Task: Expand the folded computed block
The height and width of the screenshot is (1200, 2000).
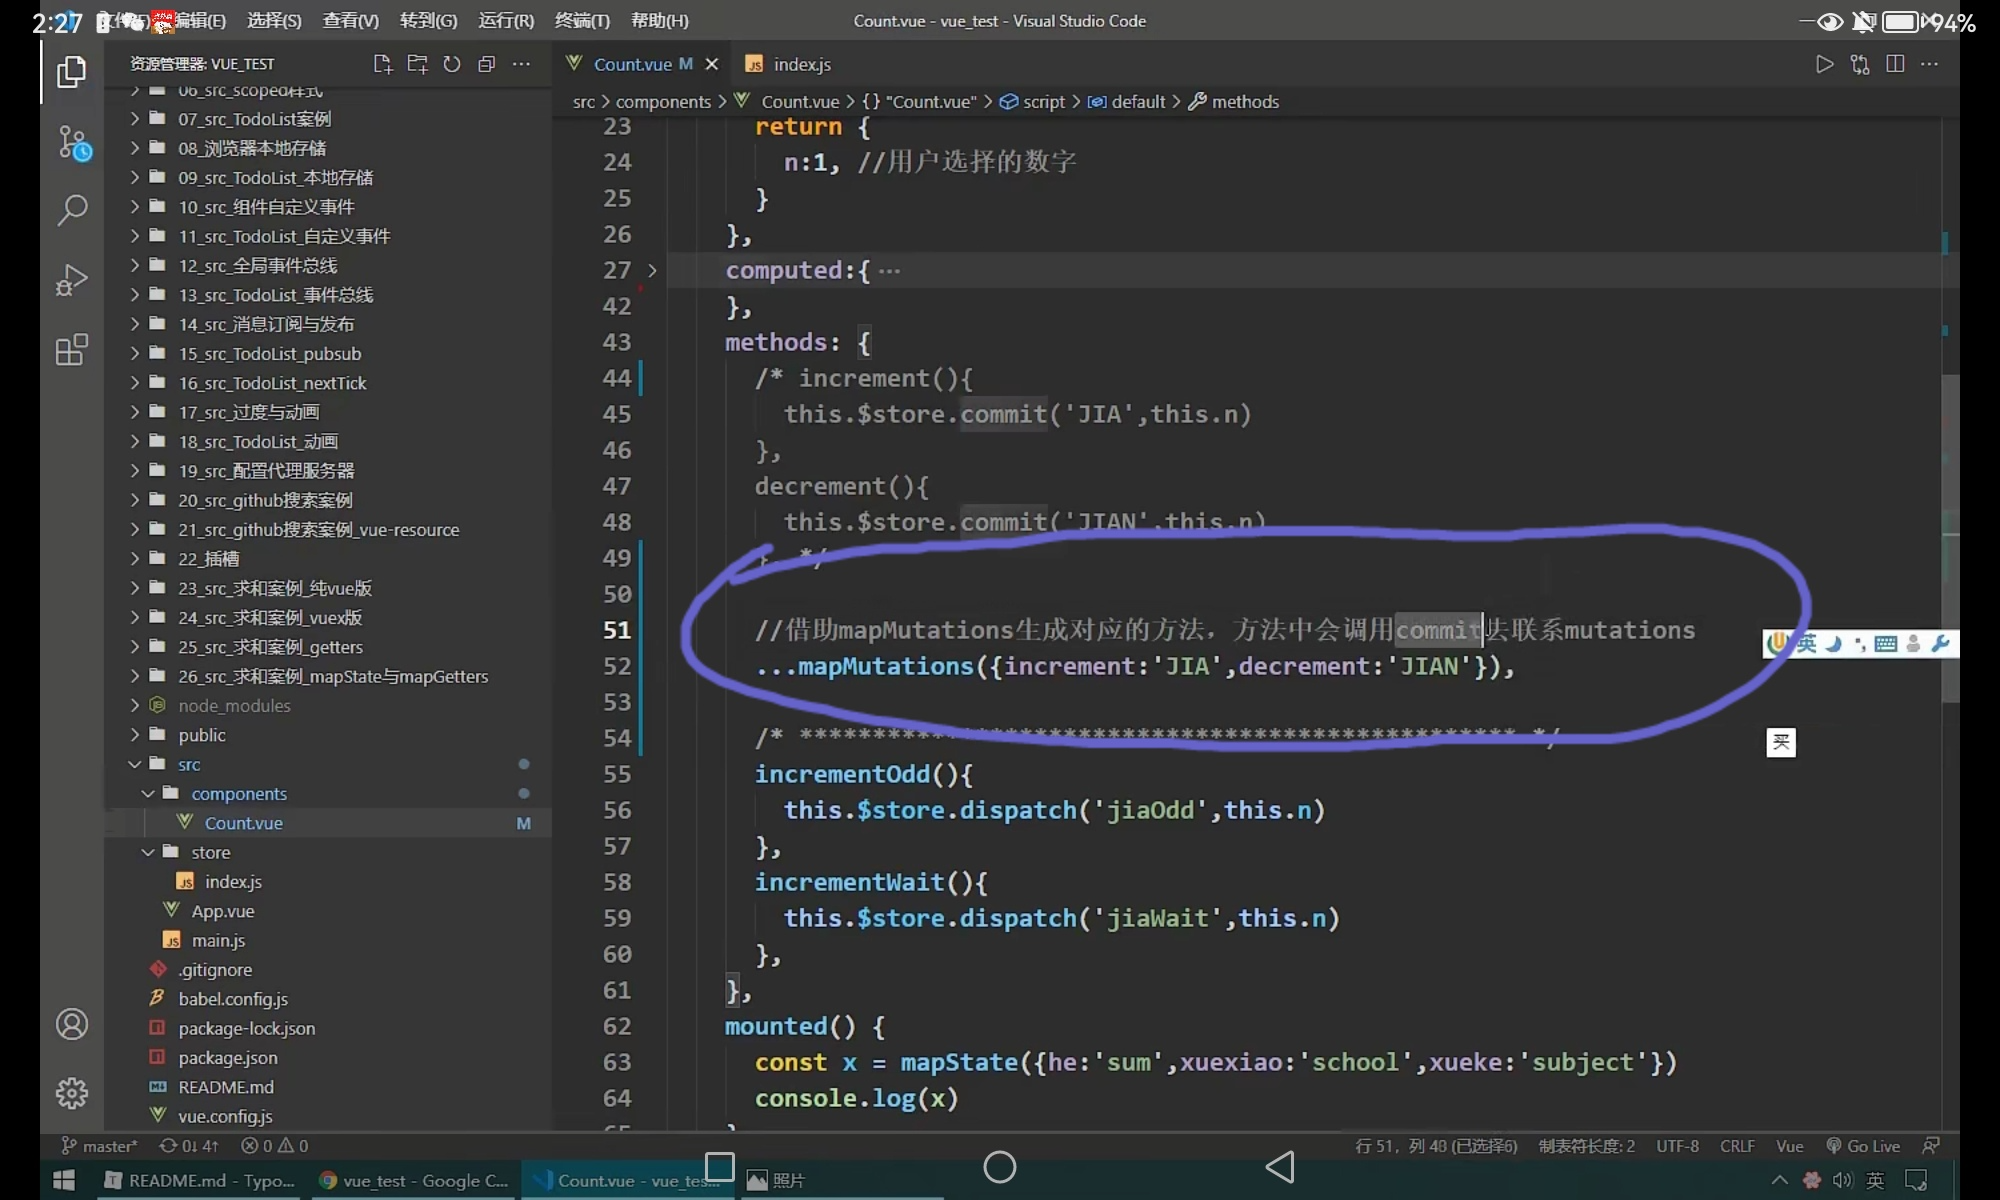Action: 652,270
